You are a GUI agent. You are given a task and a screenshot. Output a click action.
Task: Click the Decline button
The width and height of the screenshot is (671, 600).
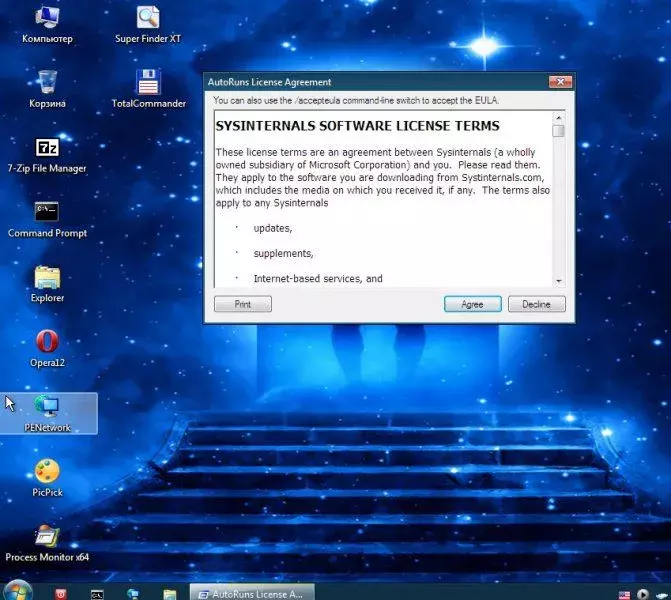click(x=537, y=304)
